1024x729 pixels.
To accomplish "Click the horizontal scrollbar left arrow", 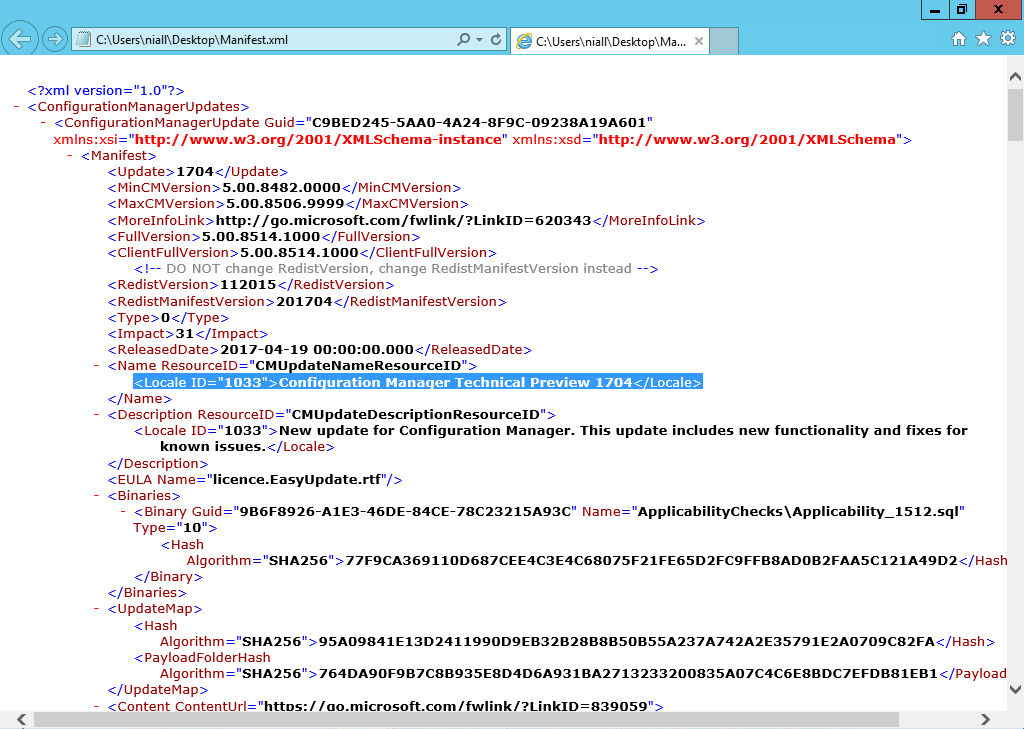I will pos(21,719).
